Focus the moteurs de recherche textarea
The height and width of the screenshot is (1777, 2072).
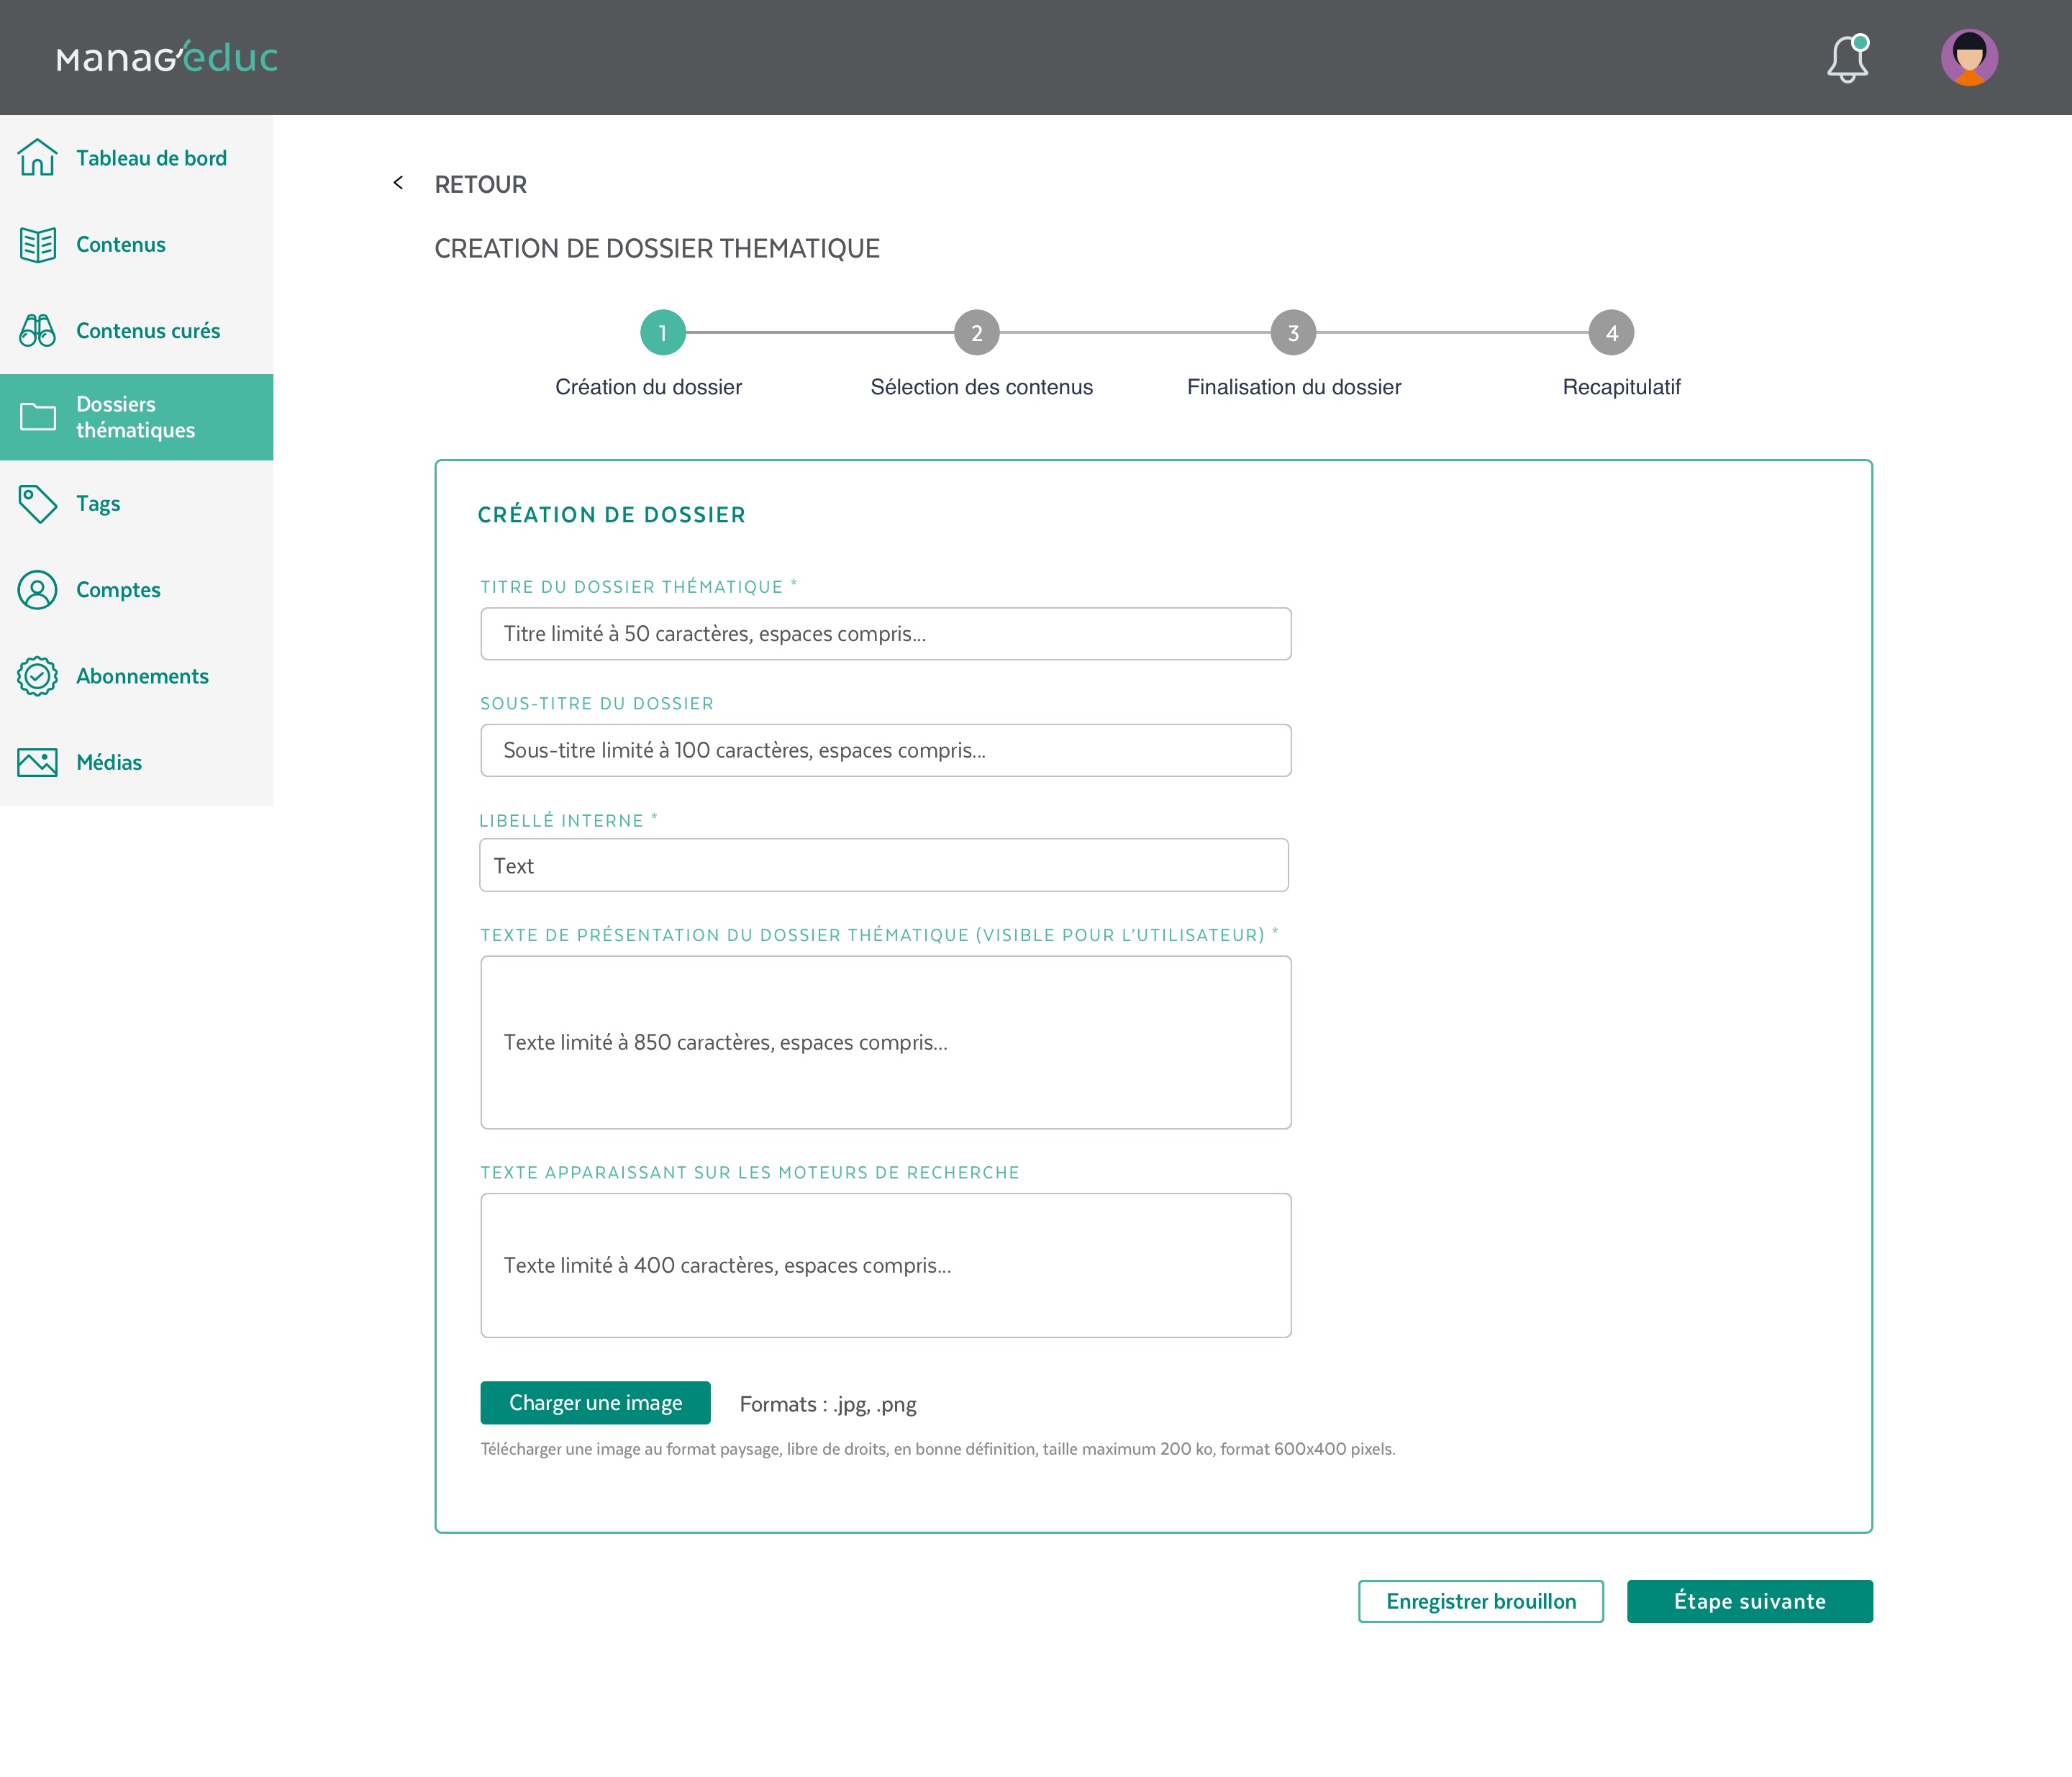886,1265
